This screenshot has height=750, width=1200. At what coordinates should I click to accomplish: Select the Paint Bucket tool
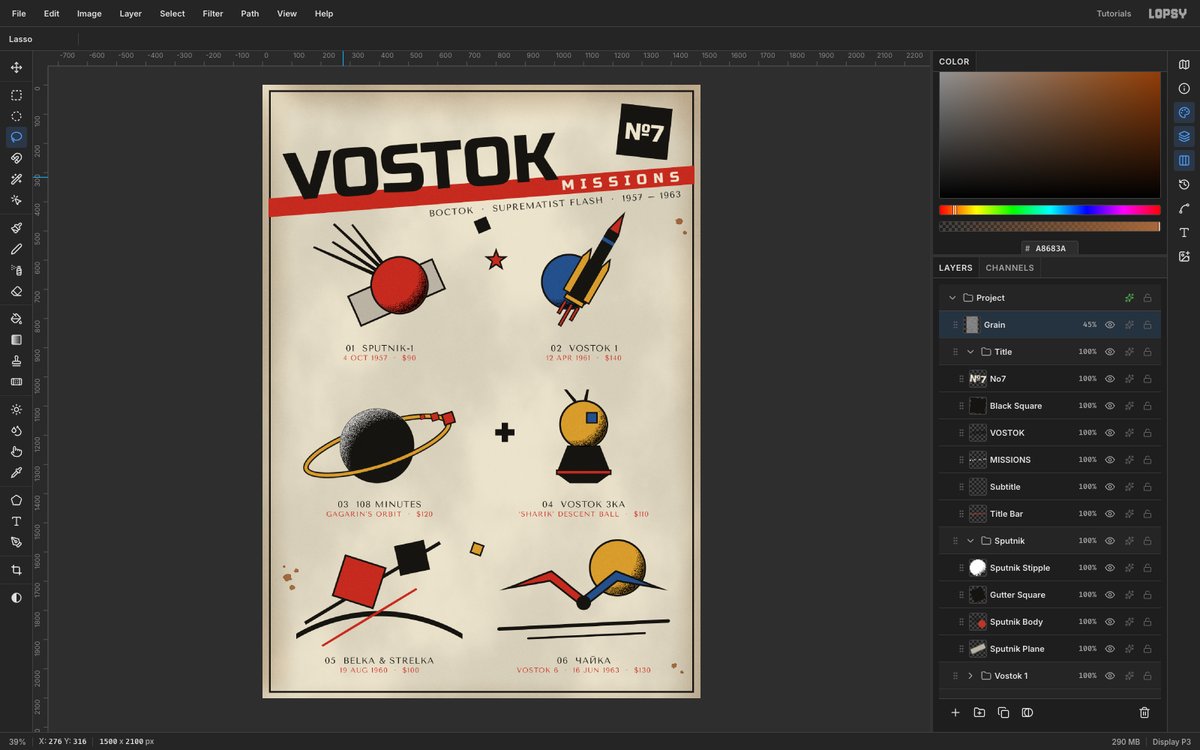coord(16,318)
